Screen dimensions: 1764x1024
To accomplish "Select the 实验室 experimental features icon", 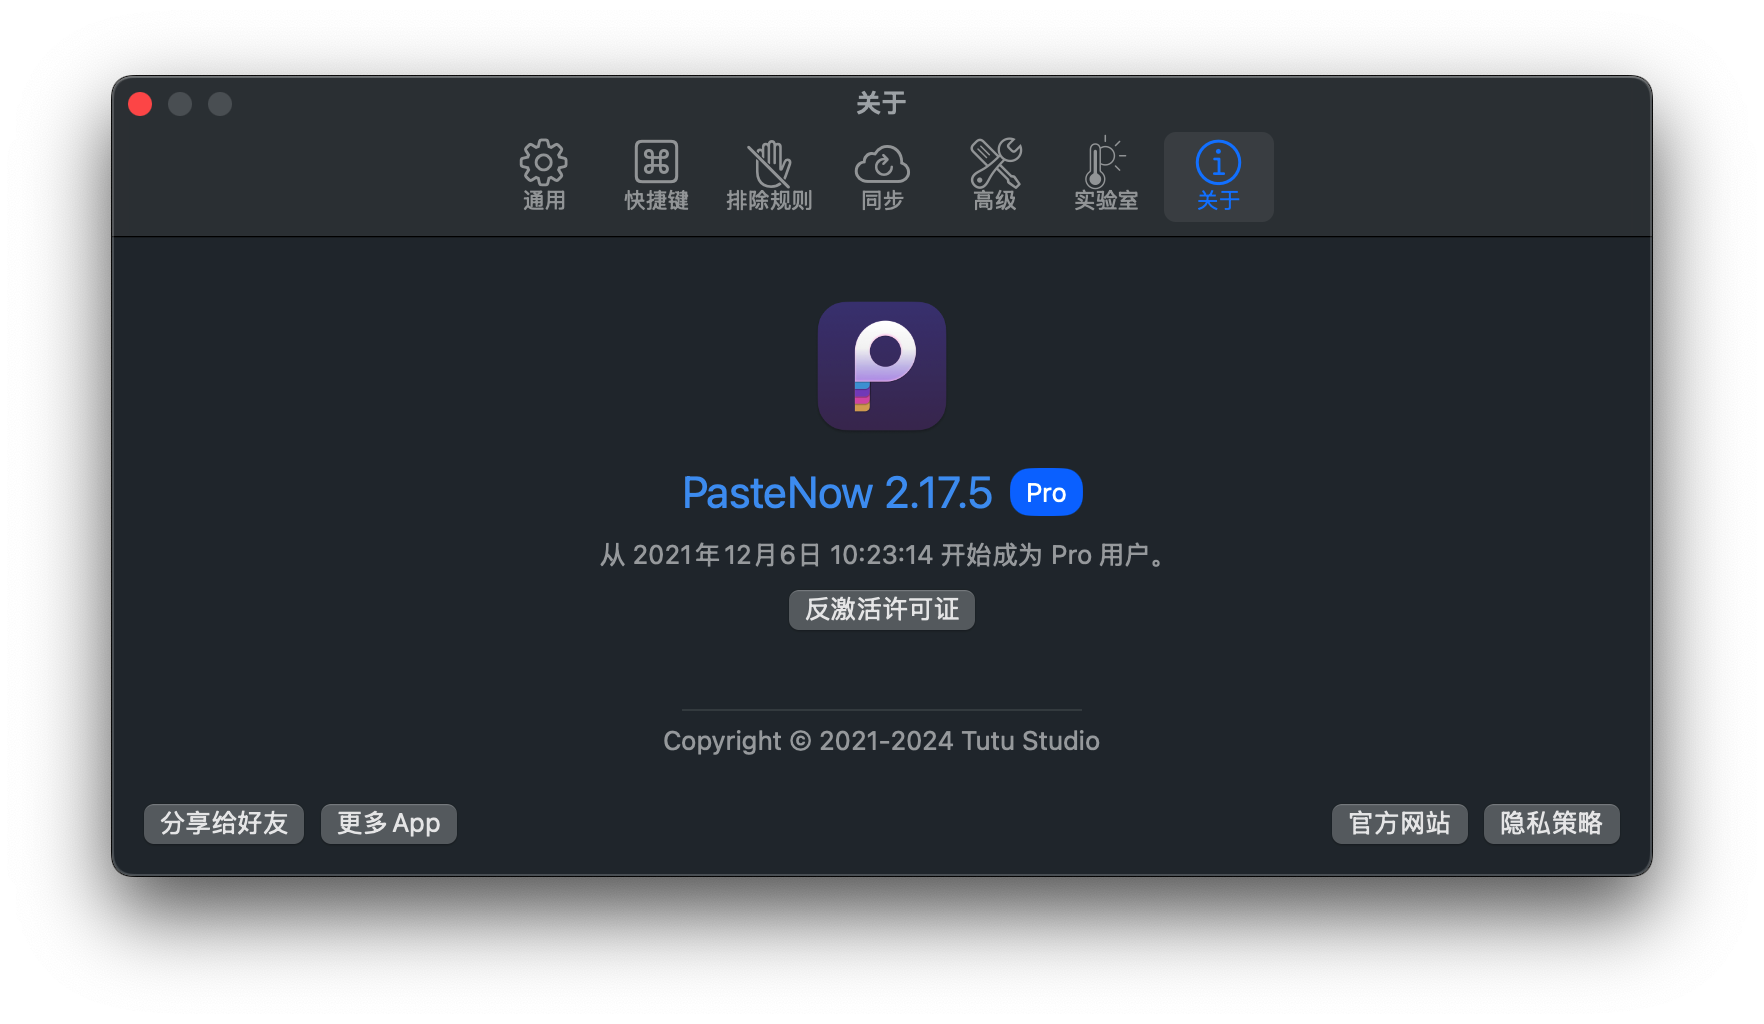I will pos(1105,175).
